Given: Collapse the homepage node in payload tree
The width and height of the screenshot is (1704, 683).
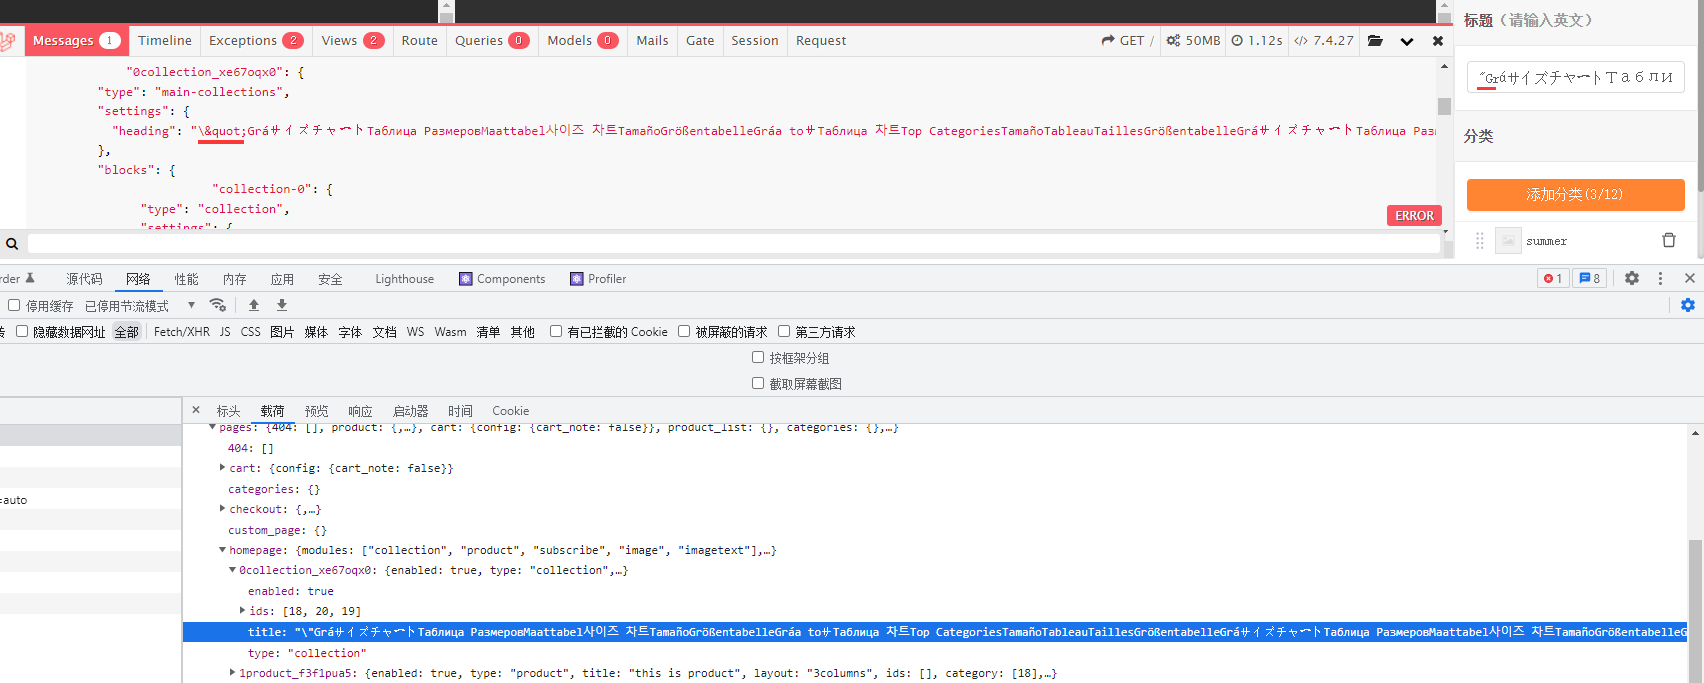Looking at the screenshot, I should tap(222, 550).
